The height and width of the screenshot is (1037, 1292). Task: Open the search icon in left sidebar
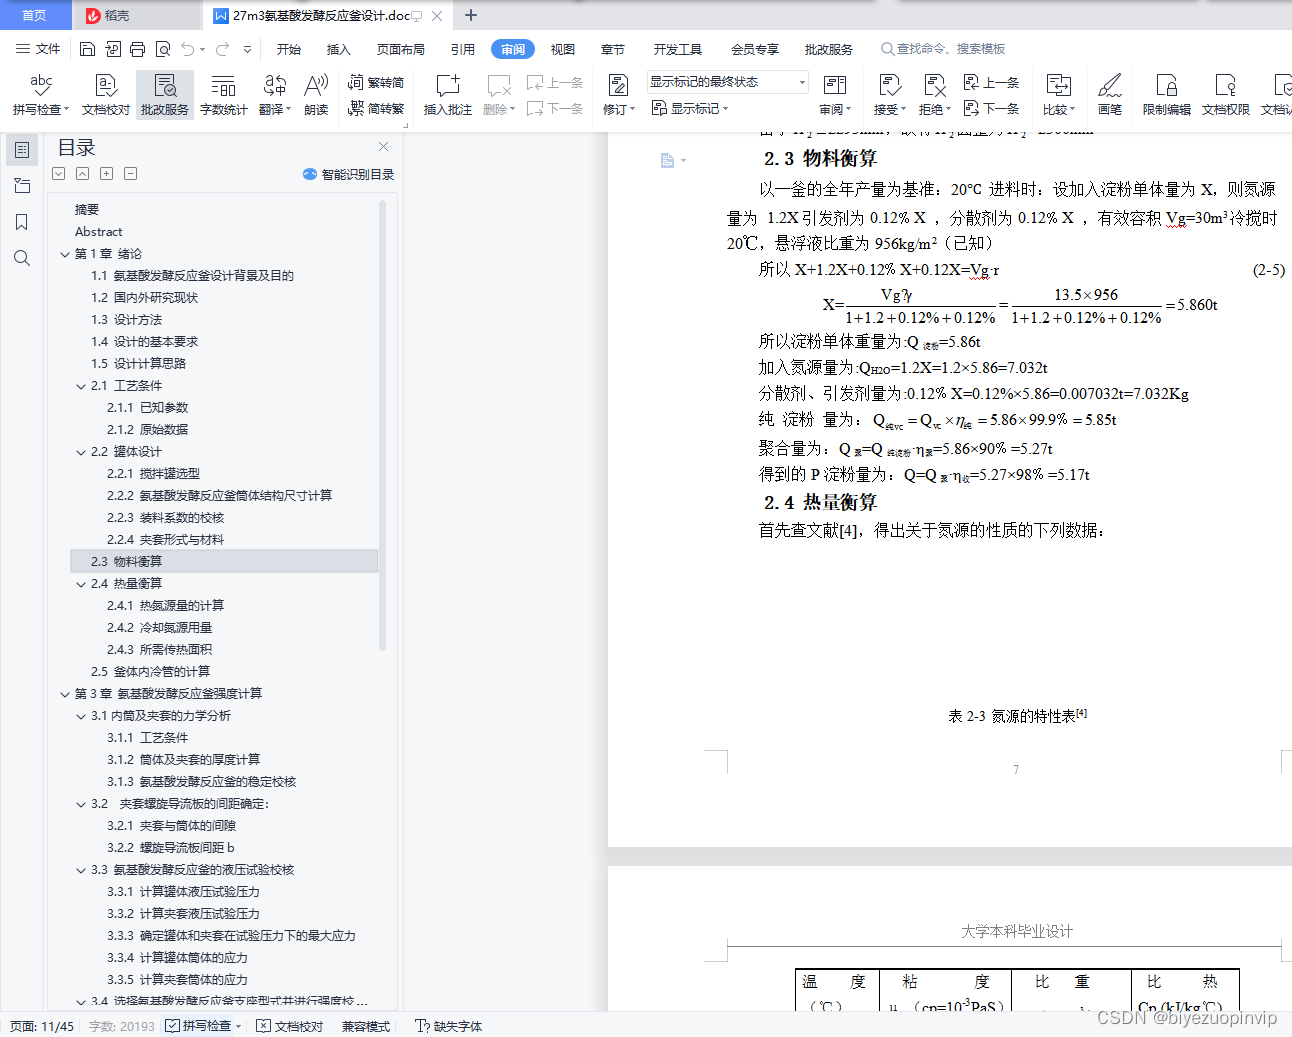(22, 258)
